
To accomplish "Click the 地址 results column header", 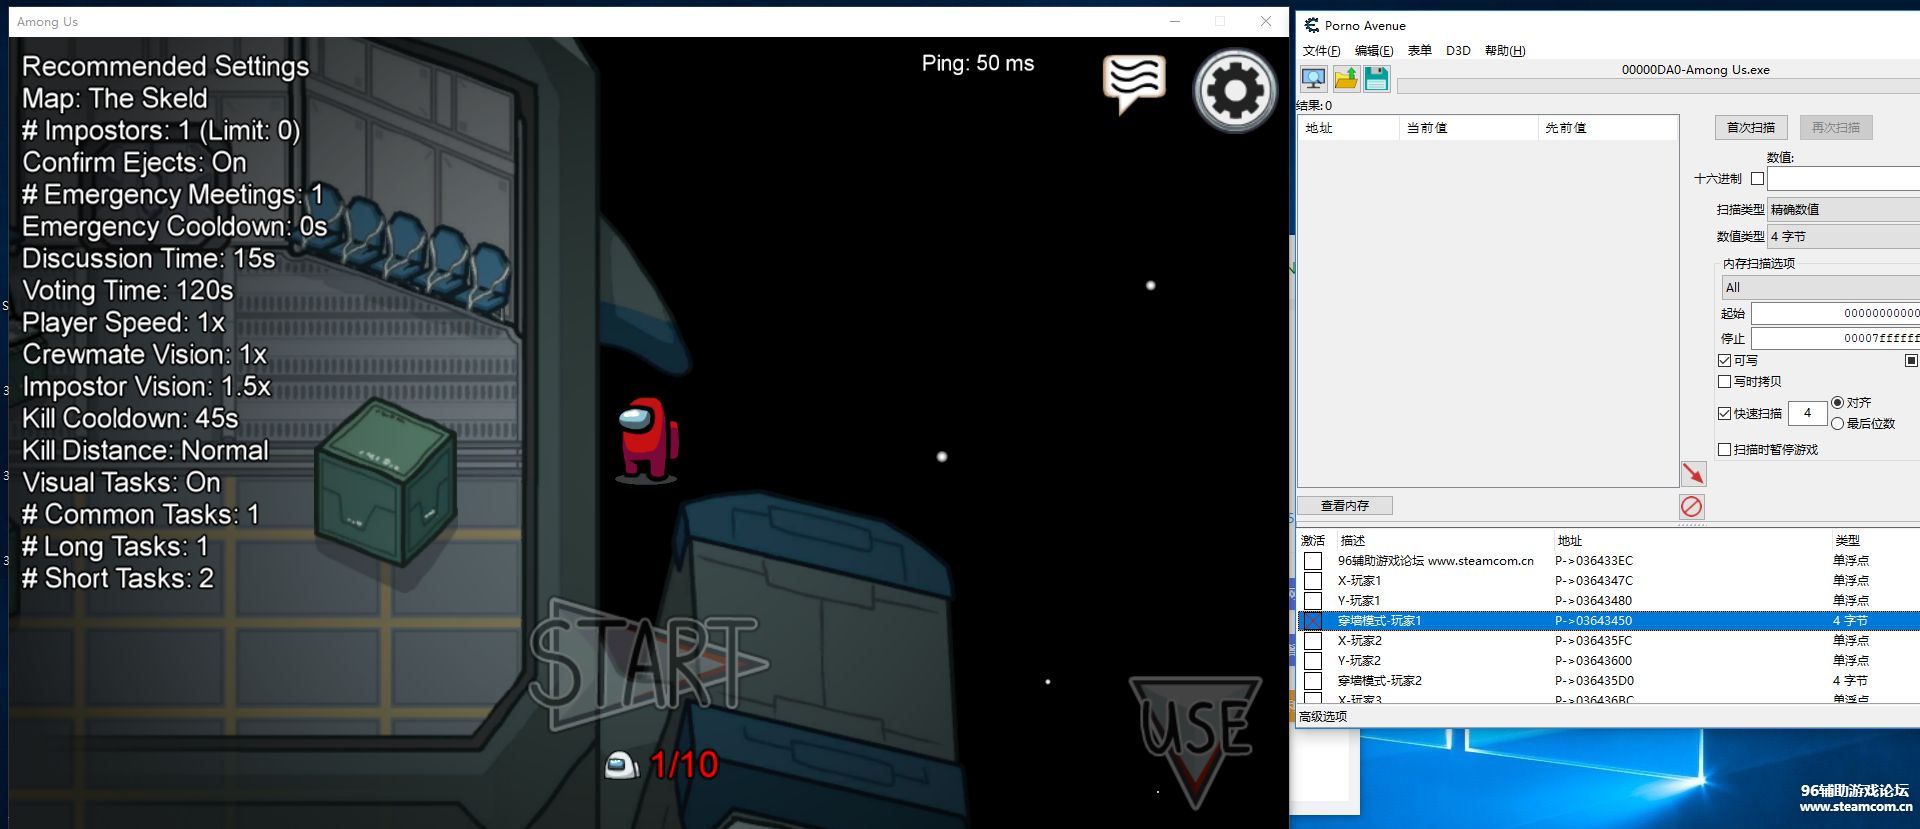I will (x=1348, y=128).
